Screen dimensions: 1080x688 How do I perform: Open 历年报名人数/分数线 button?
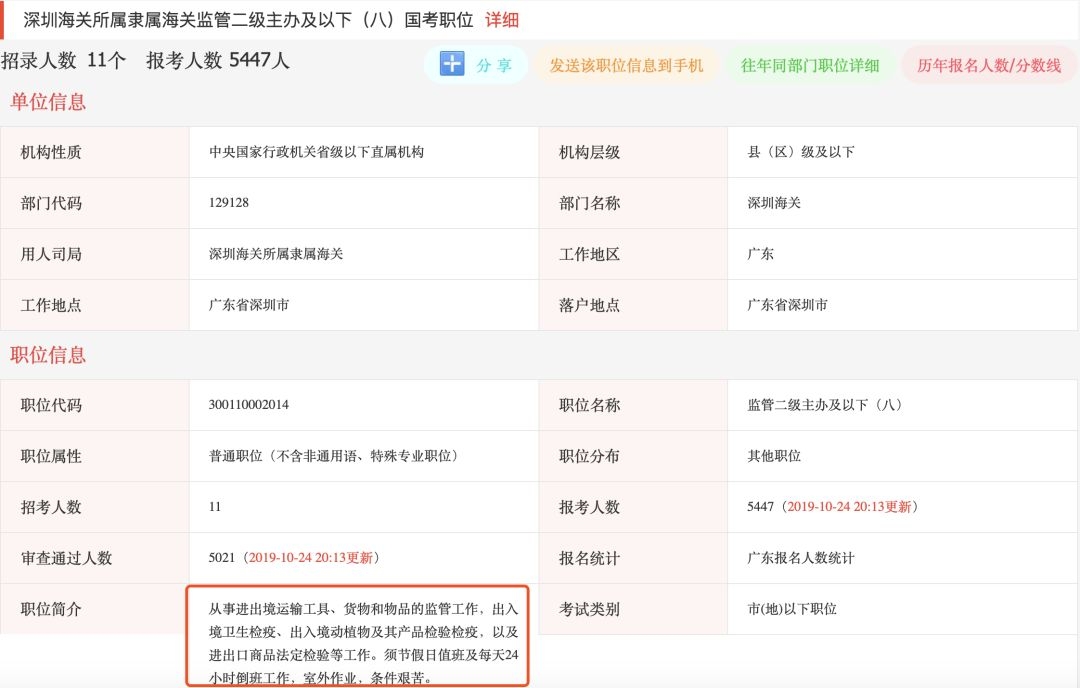[989, 65]
